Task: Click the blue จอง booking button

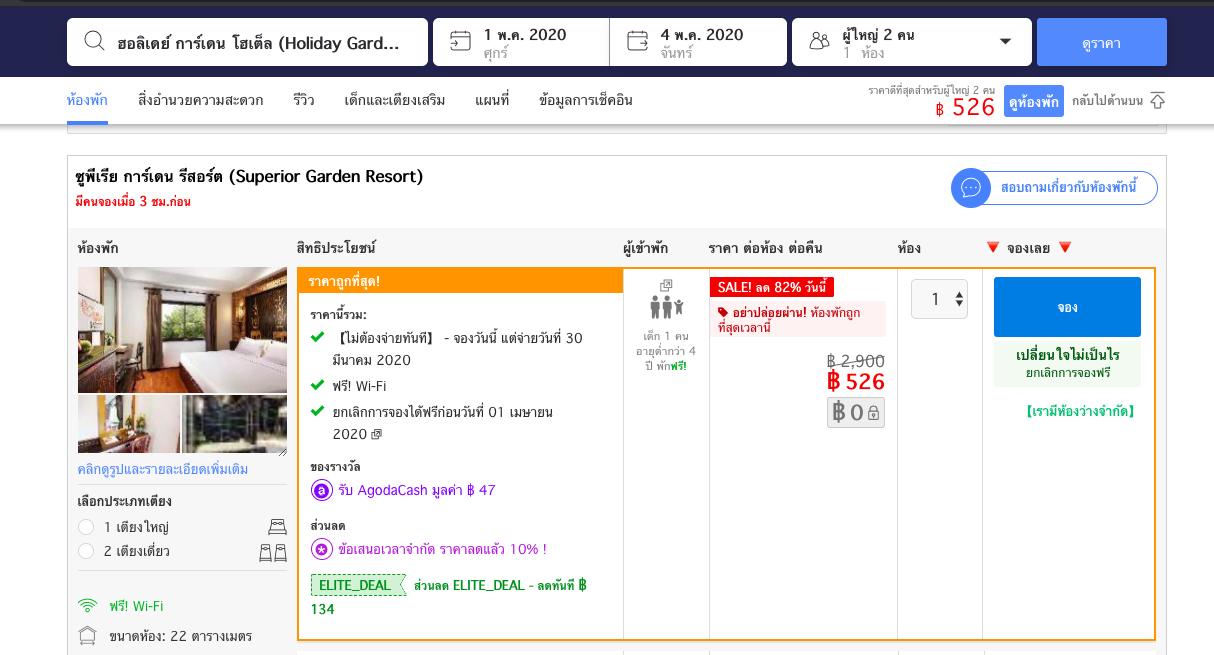Action: (x=1066, y=307)
